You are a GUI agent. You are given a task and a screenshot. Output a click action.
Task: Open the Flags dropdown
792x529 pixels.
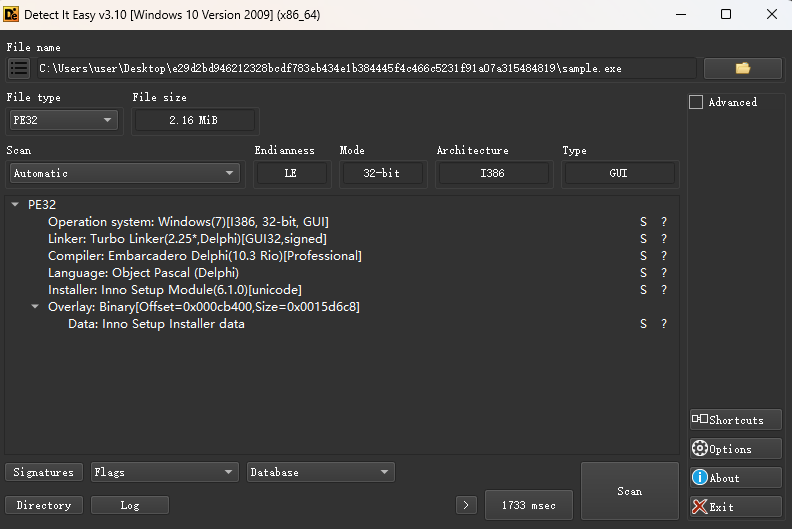(165, 472)
